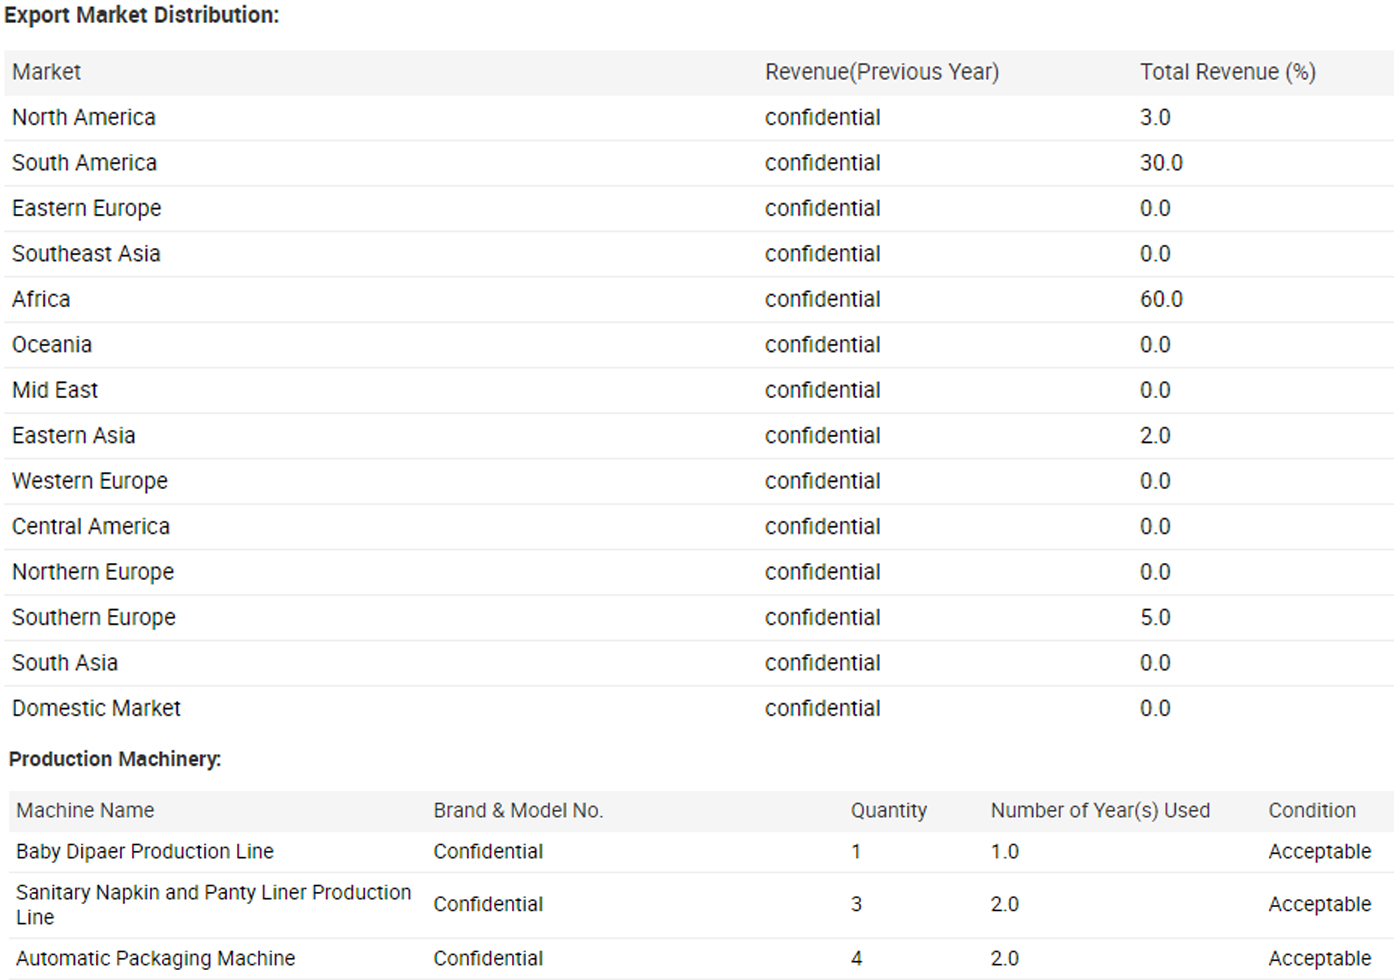Click the Total Revenue (%) column header
This screenshot has height=980, width=1394.
(1227, 72)
